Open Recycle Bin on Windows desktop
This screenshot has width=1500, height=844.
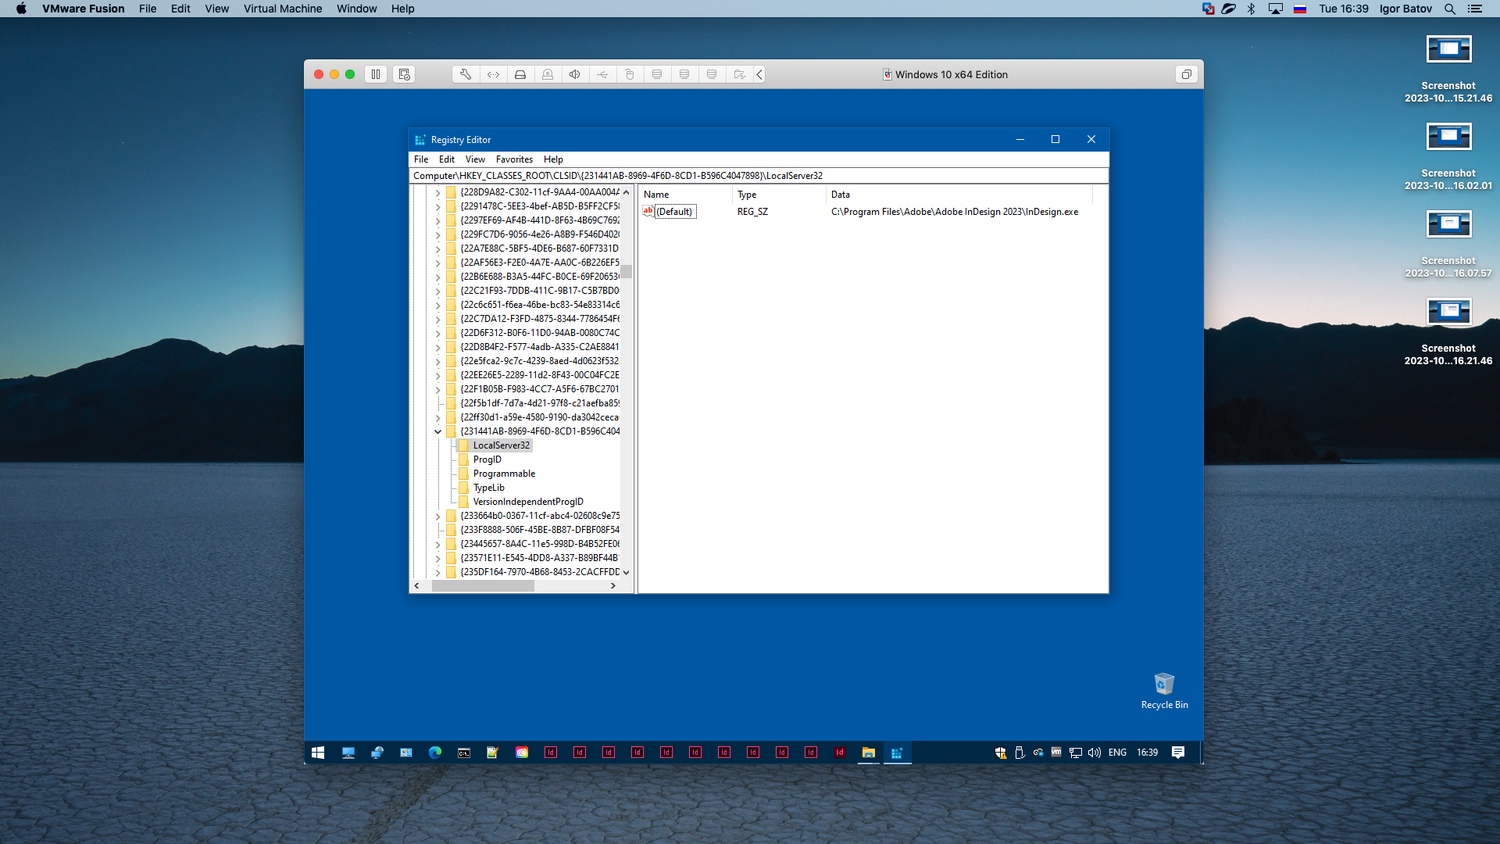coord(1164,685)
